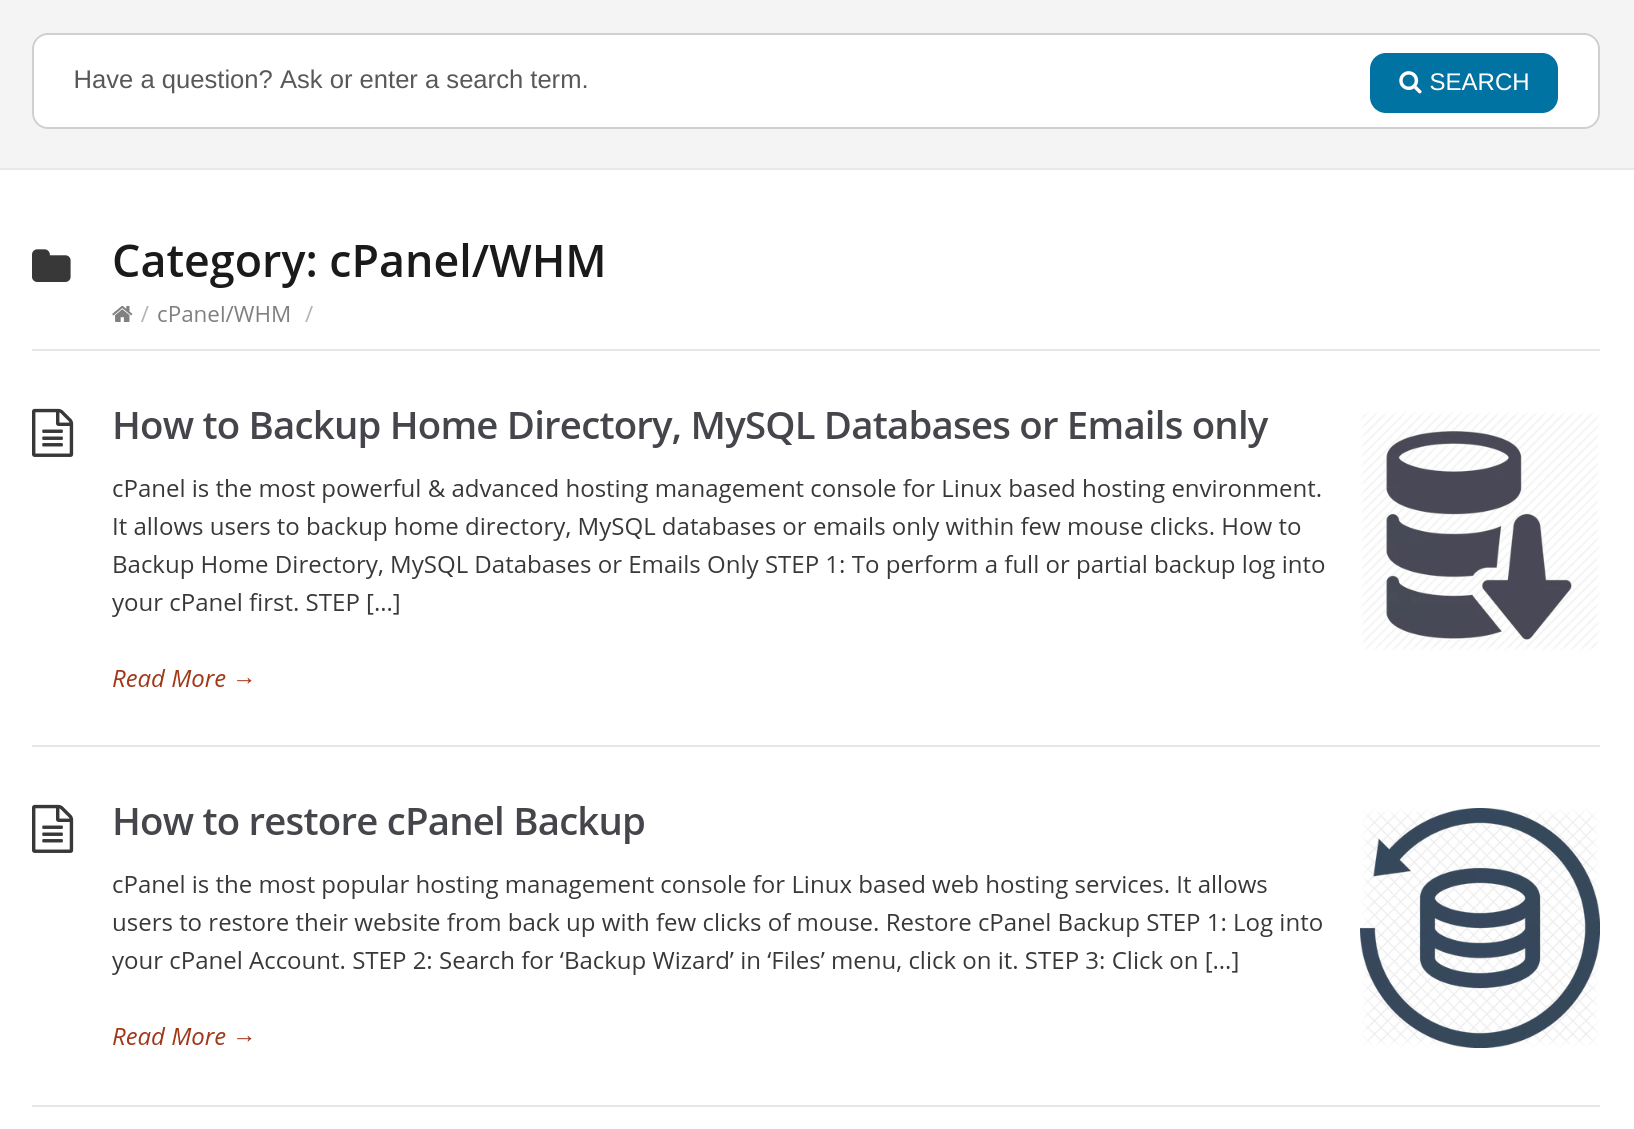Click the blue SEARCH button
Image resolution: width=1634 pixels, height=1129 pixels.
[1464, 83]
